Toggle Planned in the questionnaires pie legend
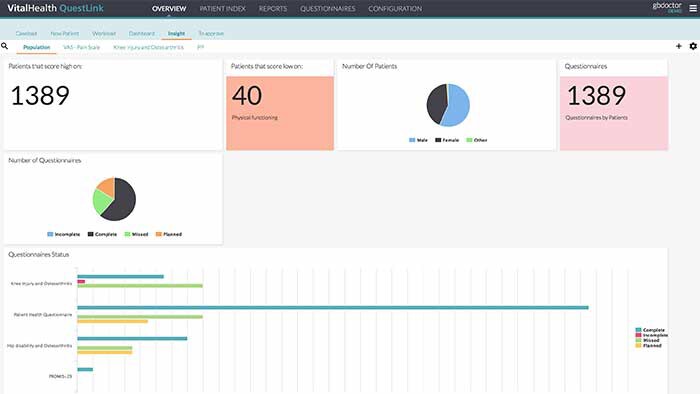700x394 pixels. tap(169, 234)
